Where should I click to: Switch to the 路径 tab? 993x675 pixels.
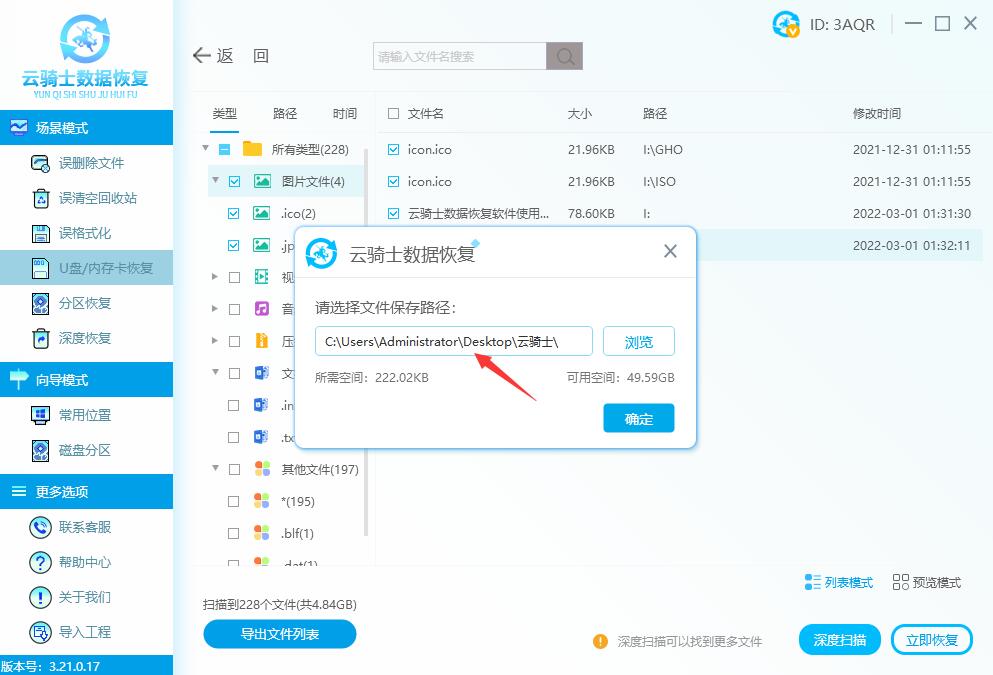pyautogui.click(x=285, y=114)
